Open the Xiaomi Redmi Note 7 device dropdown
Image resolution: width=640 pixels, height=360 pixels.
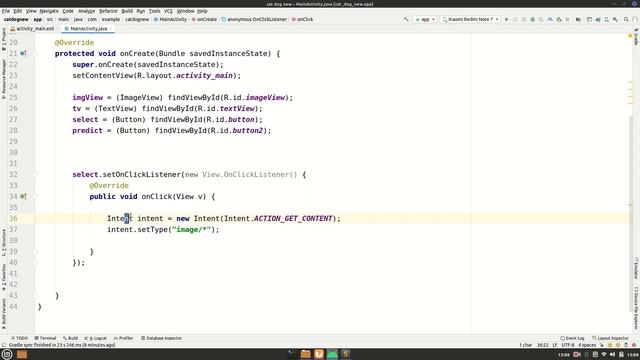coord(470,19)
